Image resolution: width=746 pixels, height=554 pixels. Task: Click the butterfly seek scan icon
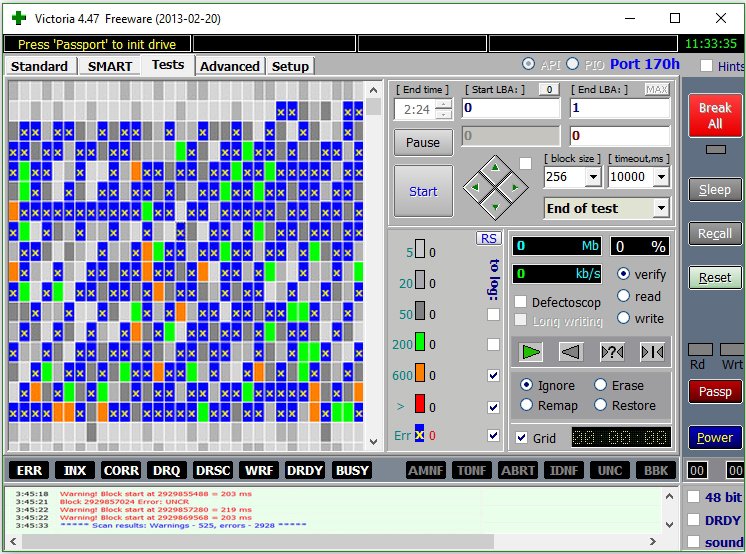(x=651, y=351)
